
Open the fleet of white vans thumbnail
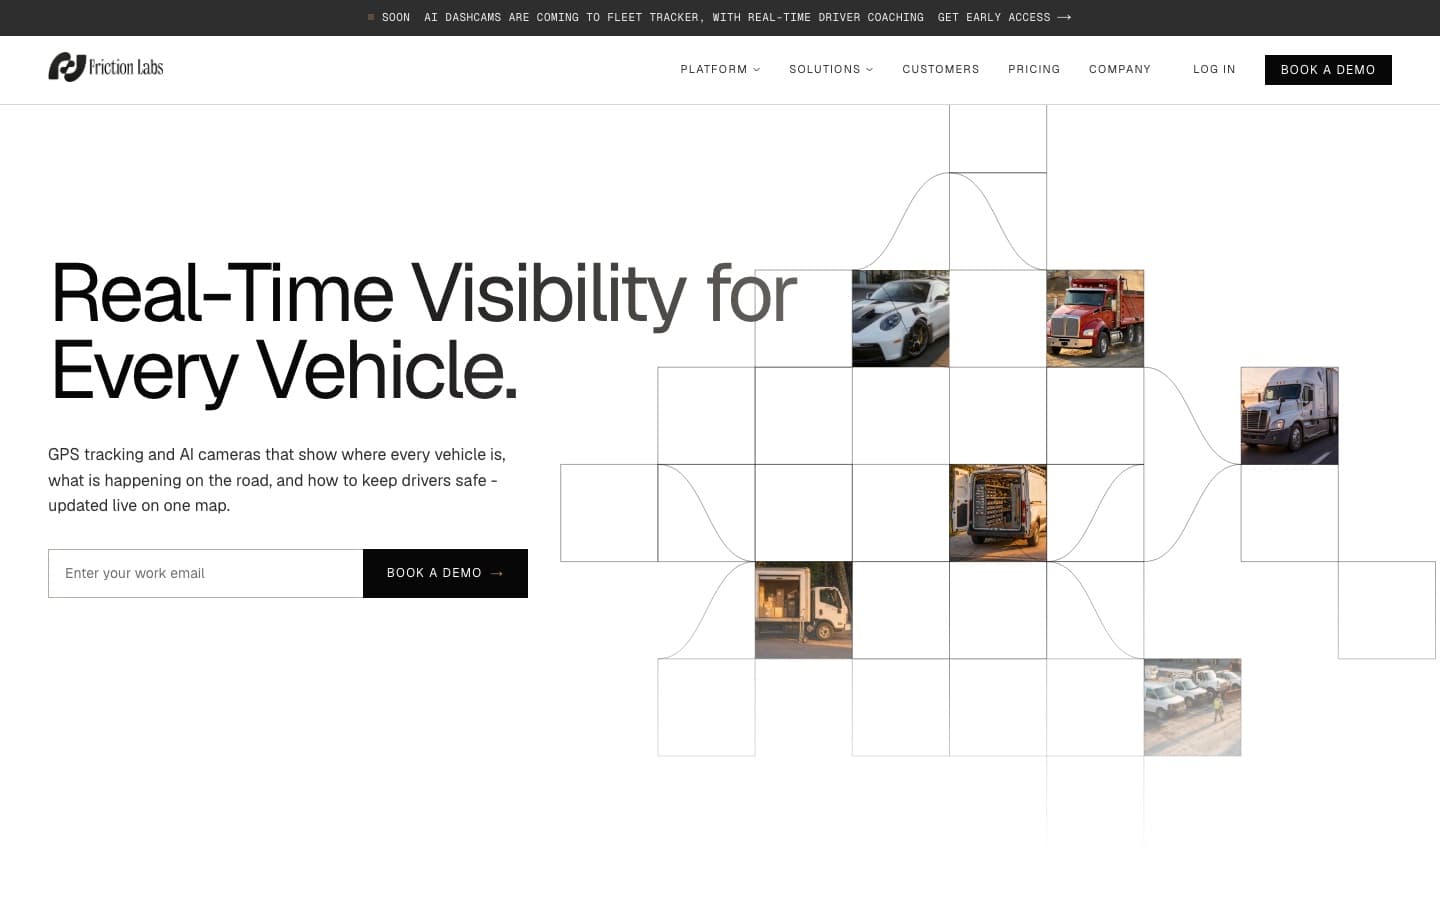pyautogui.click(x=1192, y=707)
